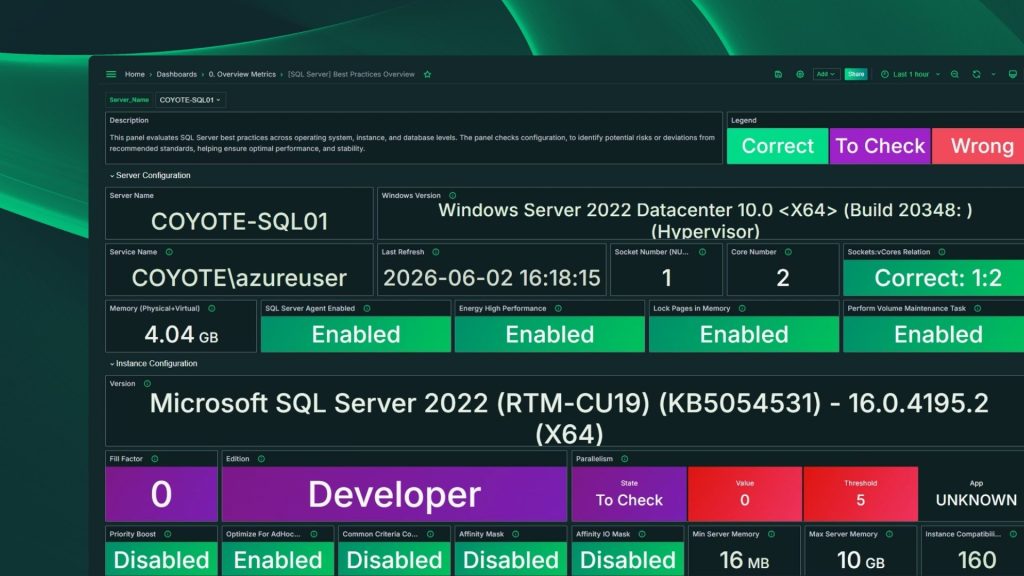Go to Dashboards breadcrumb
Screen dimensions: 1024x576
(x=176, y=74)
